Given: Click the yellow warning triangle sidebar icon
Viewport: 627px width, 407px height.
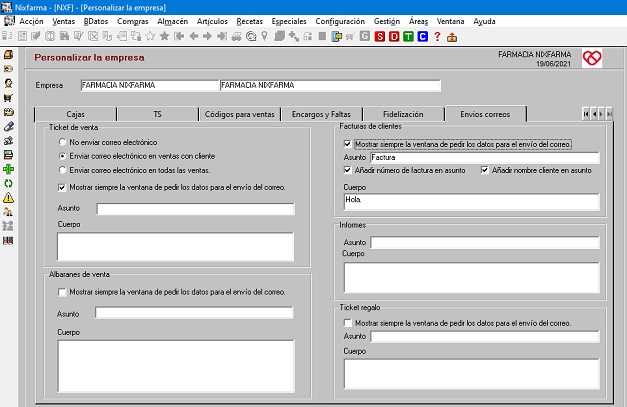Looking at the screenshot, I should [x=8, y=198].
